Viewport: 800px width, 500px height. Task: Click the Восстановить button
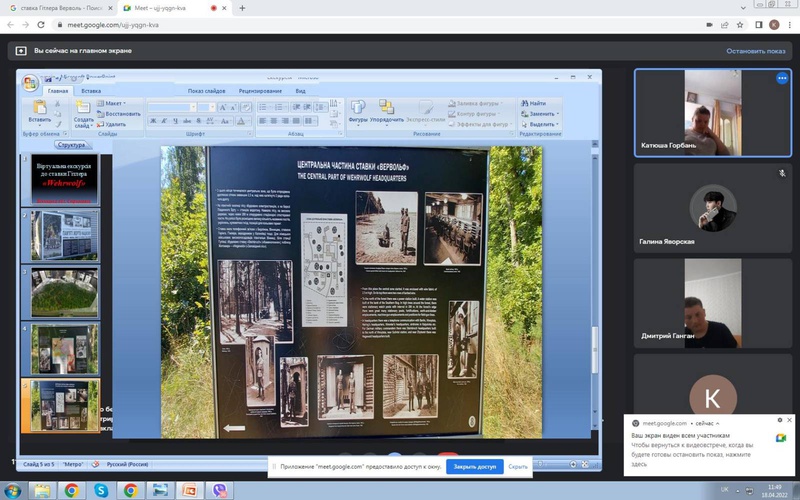(x=118, y=114)
